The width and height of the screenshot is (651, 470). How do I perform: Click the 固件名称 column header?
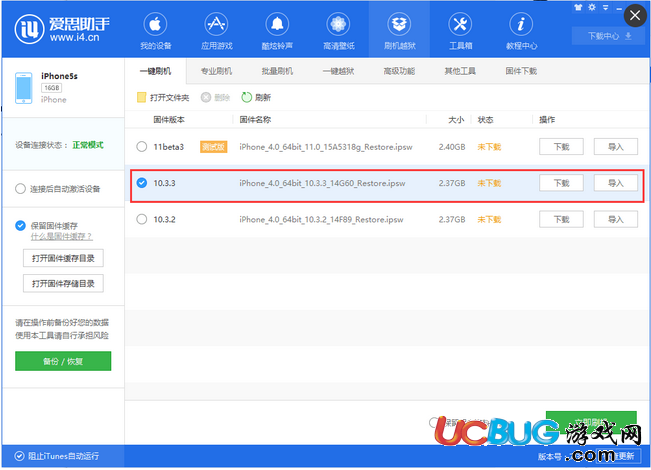click(255, 120)
